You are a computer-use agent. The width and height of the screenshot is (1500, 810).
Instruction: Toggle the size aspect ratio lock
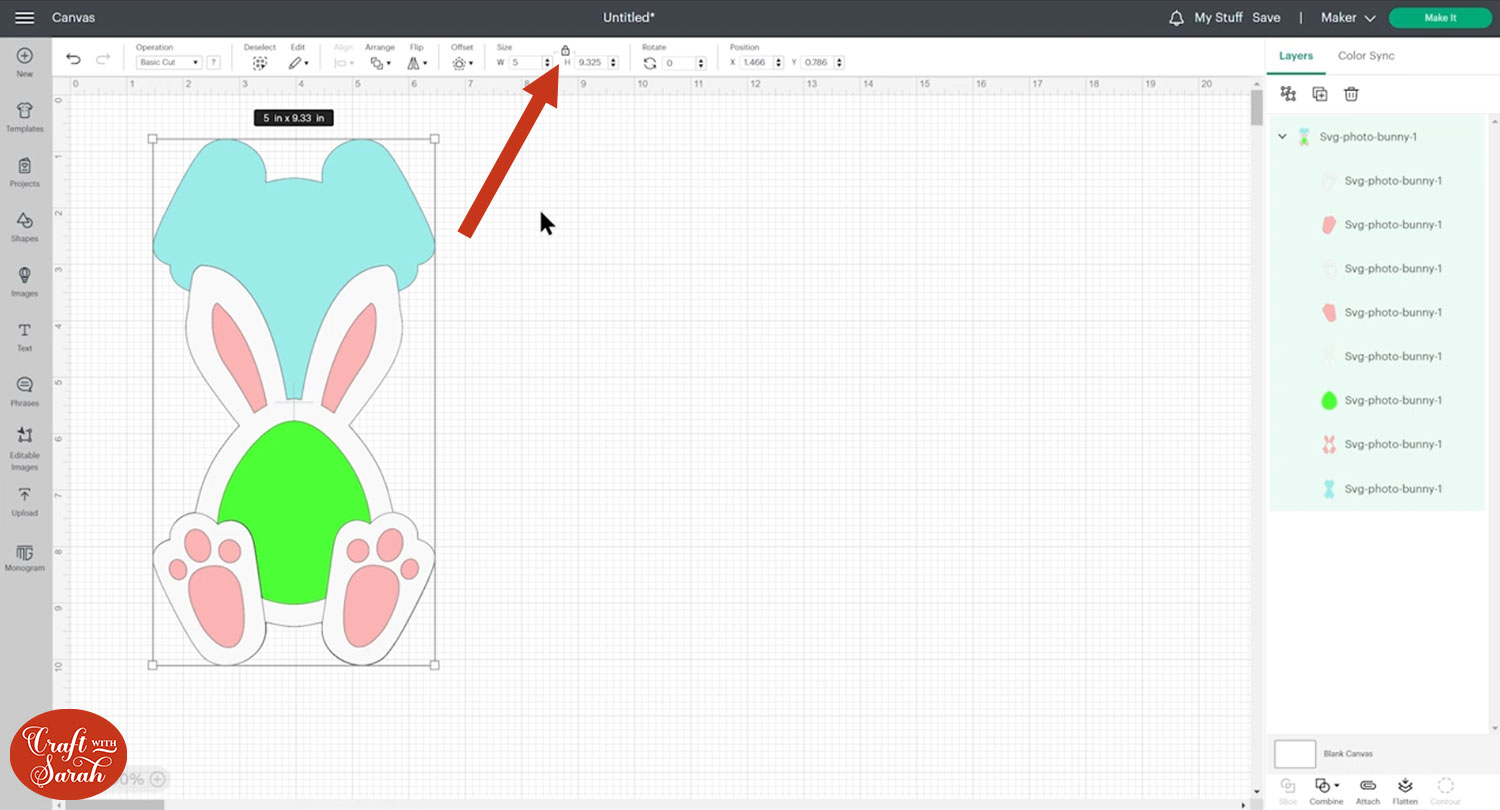565,50
